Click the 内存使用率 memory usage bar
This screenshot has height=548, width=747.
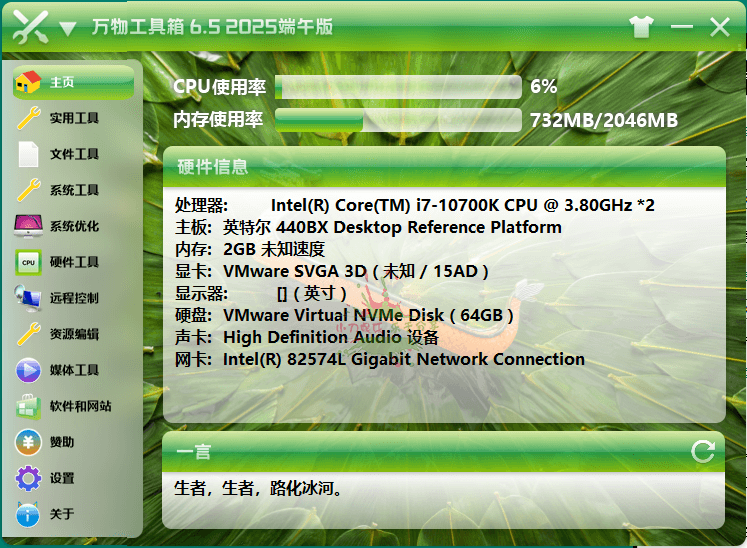tap(397, 120)
